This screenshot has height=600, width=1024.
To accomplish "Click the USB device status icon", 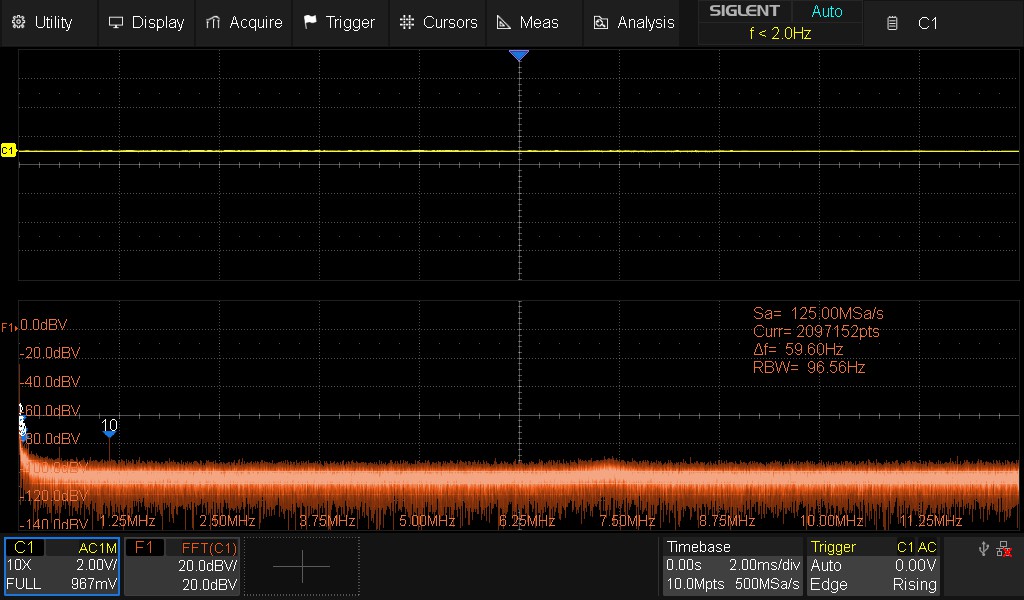I will click(984, 549).
